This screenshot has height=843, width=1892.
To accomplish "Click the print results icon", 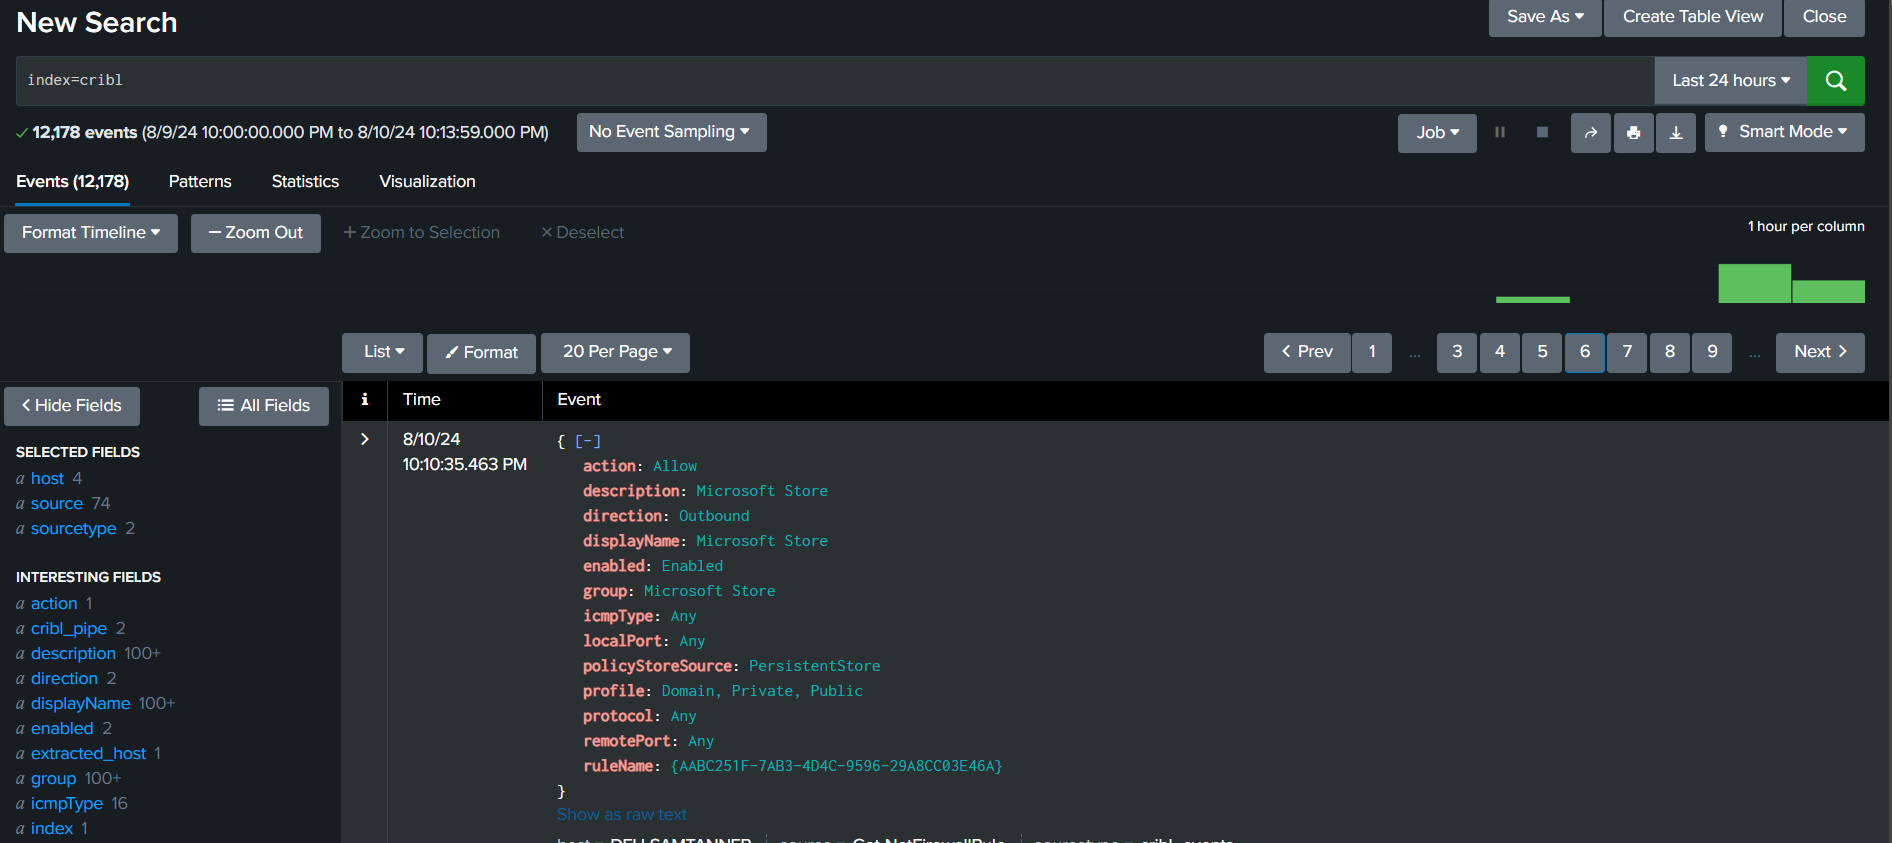I will click(1633, 132).
